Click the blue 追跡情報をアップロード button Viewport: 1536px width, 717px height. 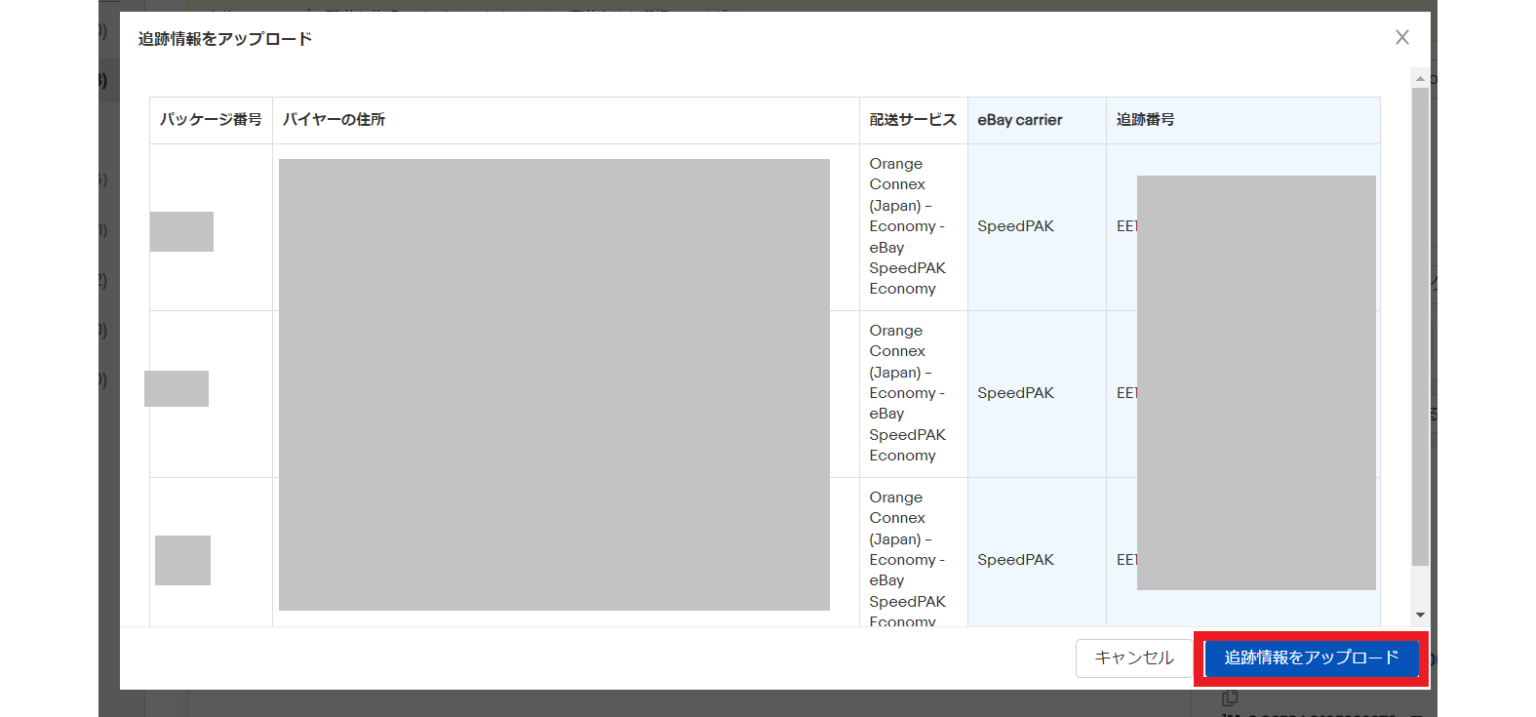1311,658
